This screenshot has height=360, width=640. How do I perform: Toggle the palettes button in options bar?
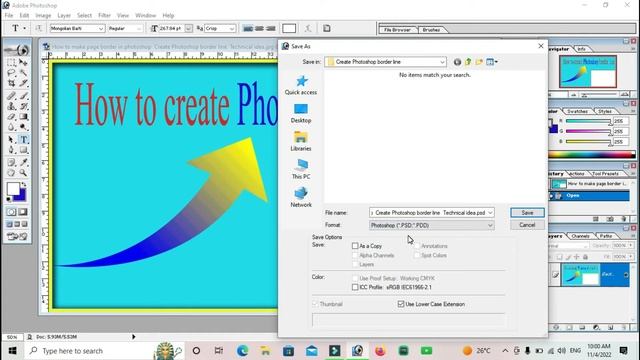(x=327, y=28)
